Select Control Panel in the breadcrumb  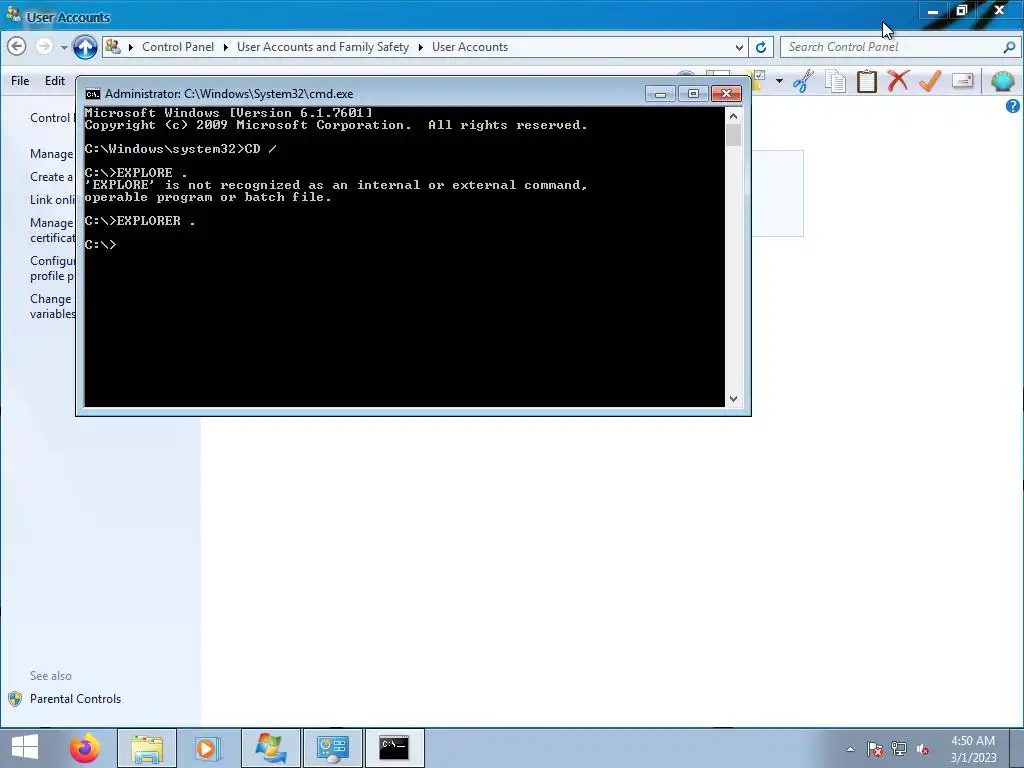click(x=178, y=47)
